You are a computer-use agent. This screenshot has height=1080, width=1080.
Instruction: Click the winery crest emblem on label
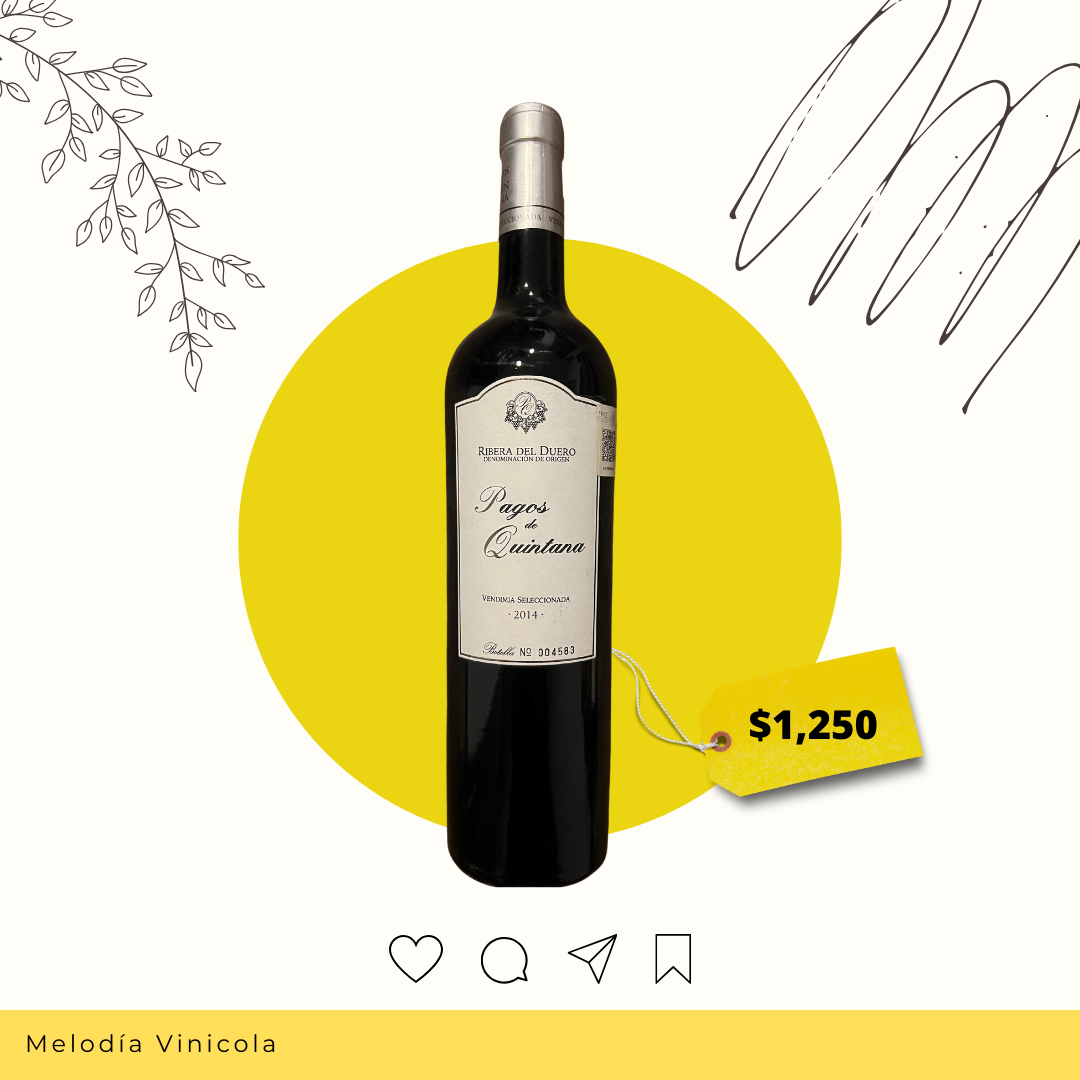pyautogui.click(x=526, y=412)
